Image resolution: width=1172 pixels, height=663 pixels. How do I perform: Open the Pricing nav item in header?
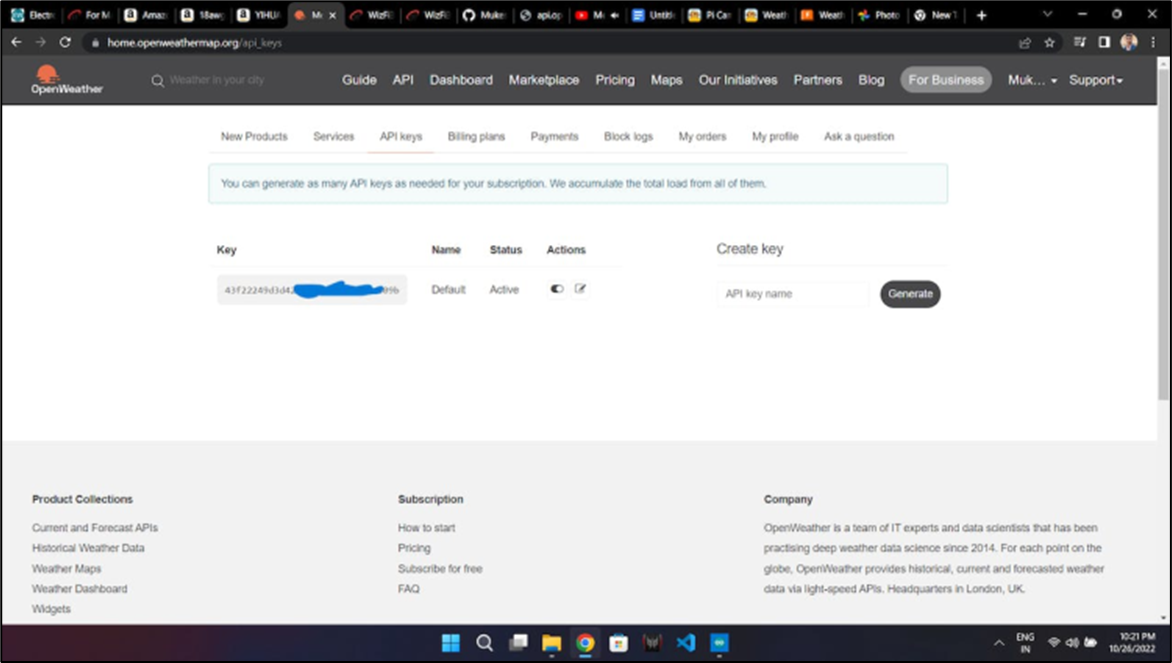coord(615,80)
